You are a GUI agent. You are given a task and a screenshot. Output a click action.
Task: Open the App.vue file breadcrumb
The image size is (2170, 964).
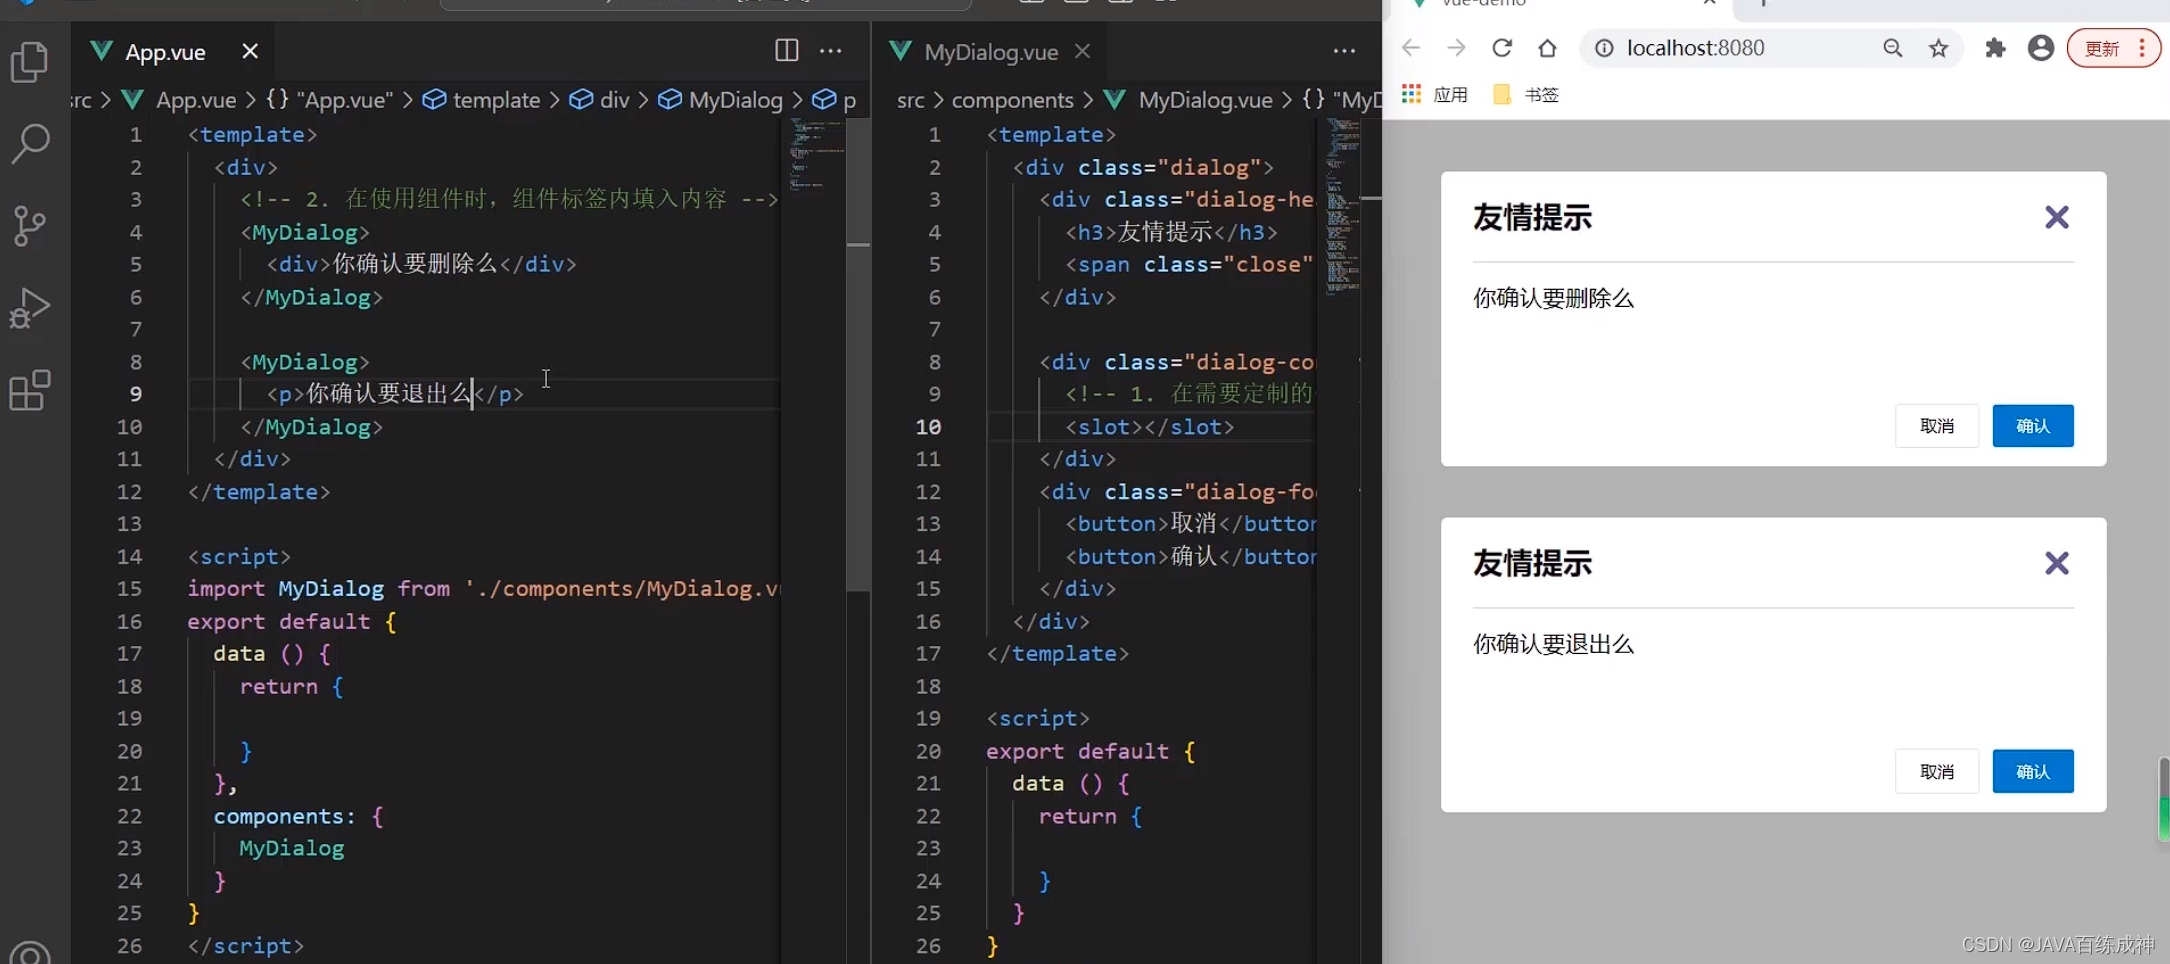tap(180, 100)
